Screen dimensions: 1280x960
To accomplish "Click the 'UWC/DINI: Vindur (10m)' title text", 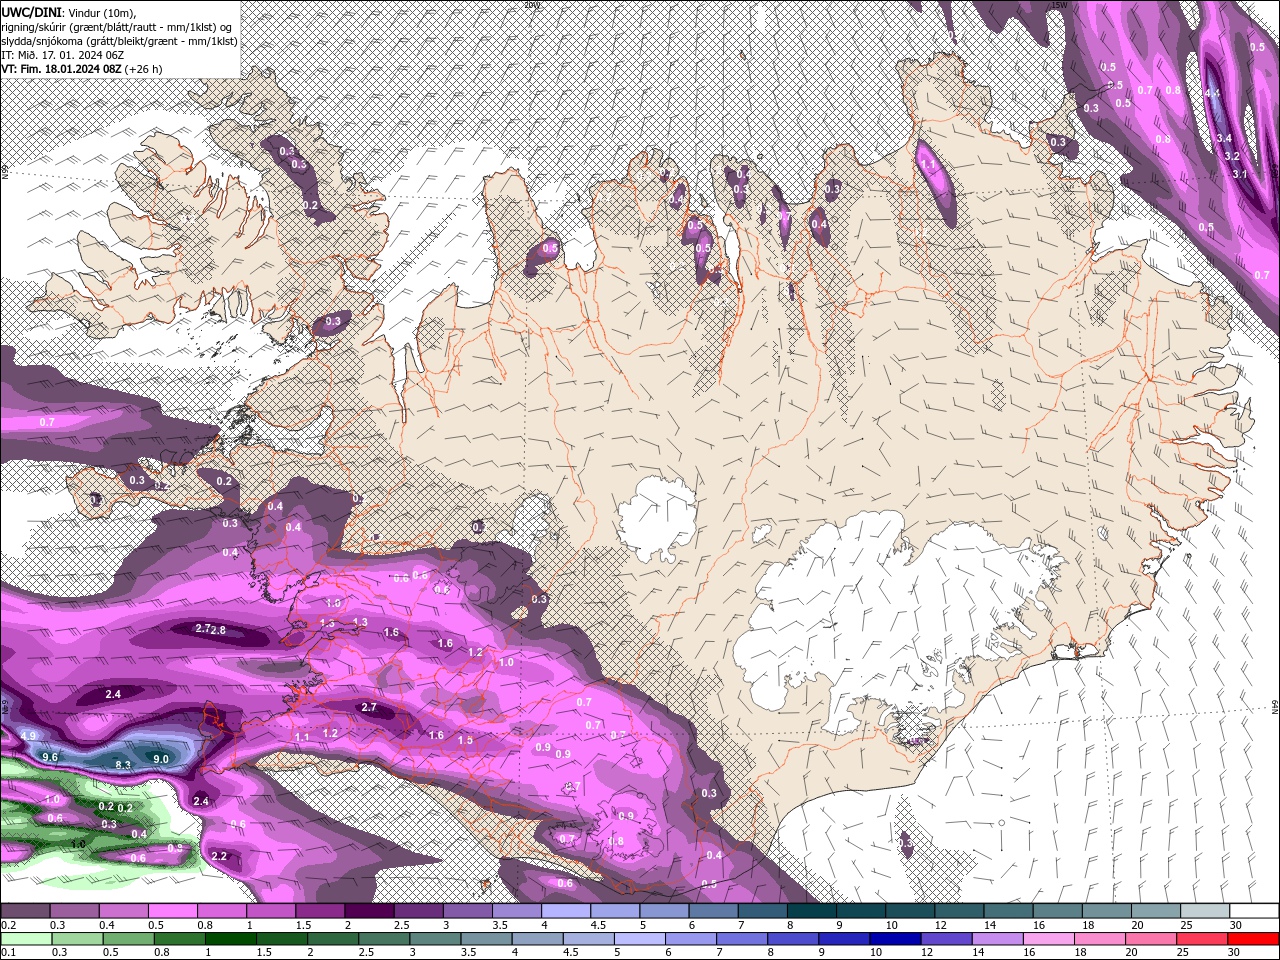I will coord(68,11).
